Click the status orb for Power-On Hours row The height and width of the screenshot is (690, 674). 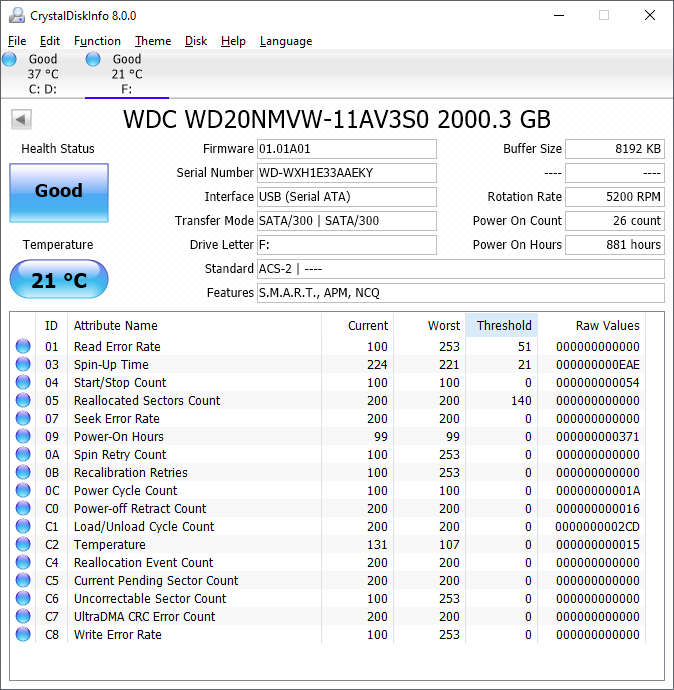pos(23,437)
